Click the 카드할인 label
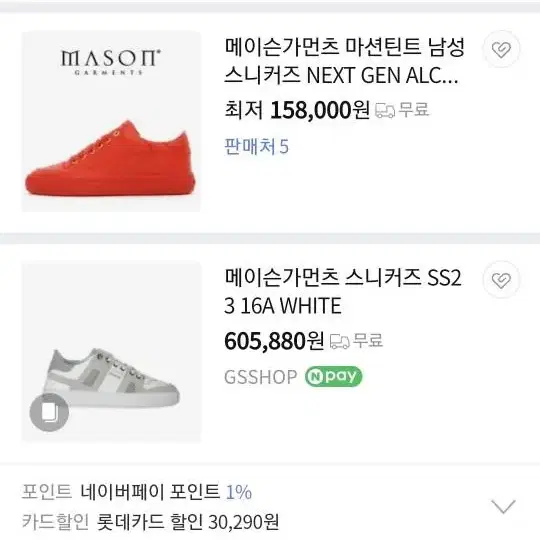The width and height of the screenshot is (540, 540). pos(55,522)
